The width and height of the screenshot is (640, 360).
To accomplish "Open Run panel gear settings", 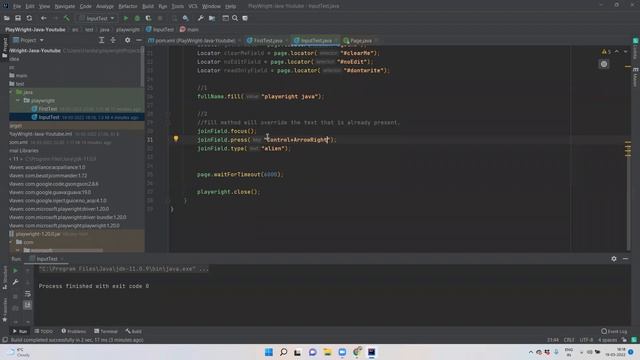I will (x=614, y=259).
